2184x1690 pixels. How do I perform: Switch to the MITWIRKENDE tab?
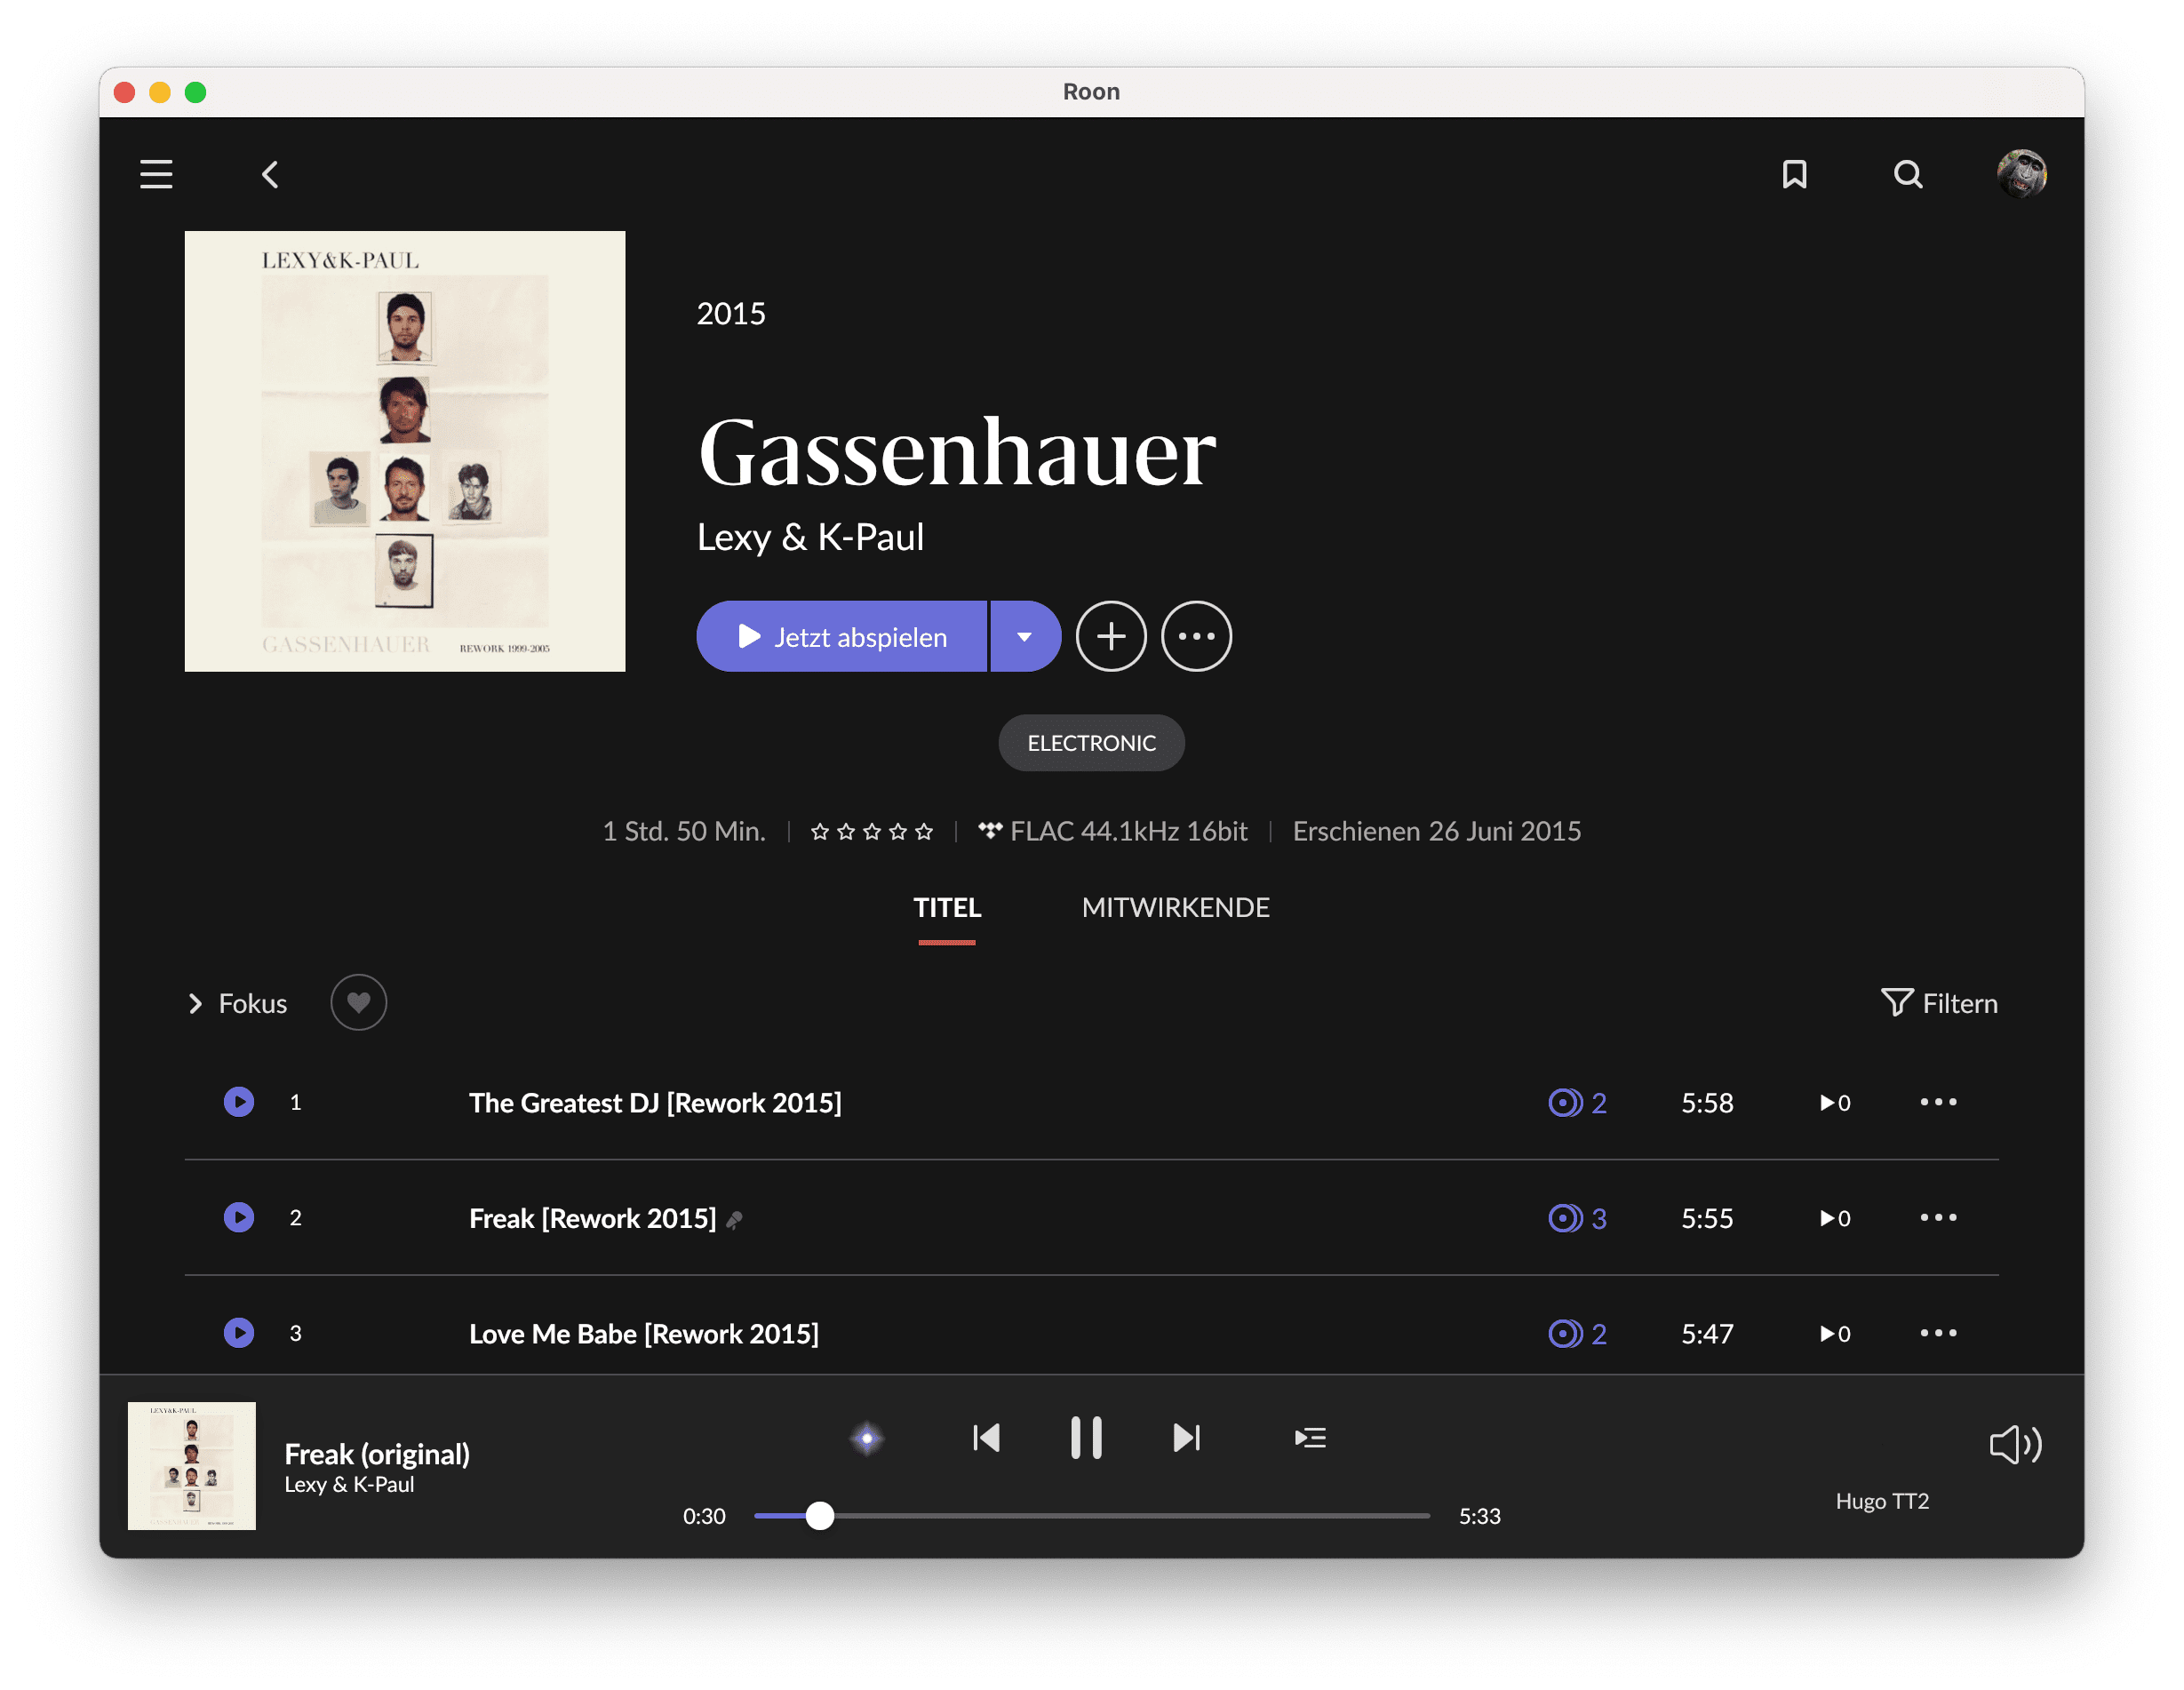1175,907
